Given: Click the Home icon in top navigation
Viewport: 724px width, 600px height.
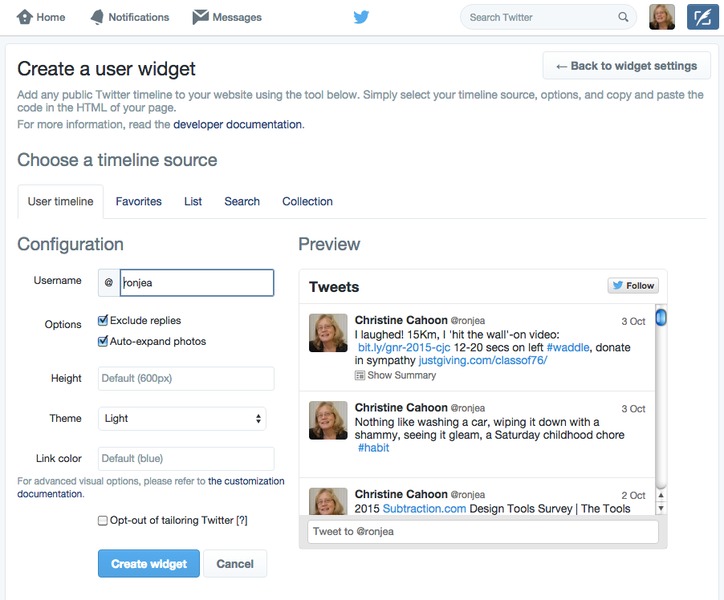Looking at the screenshot, I should 24,17.
